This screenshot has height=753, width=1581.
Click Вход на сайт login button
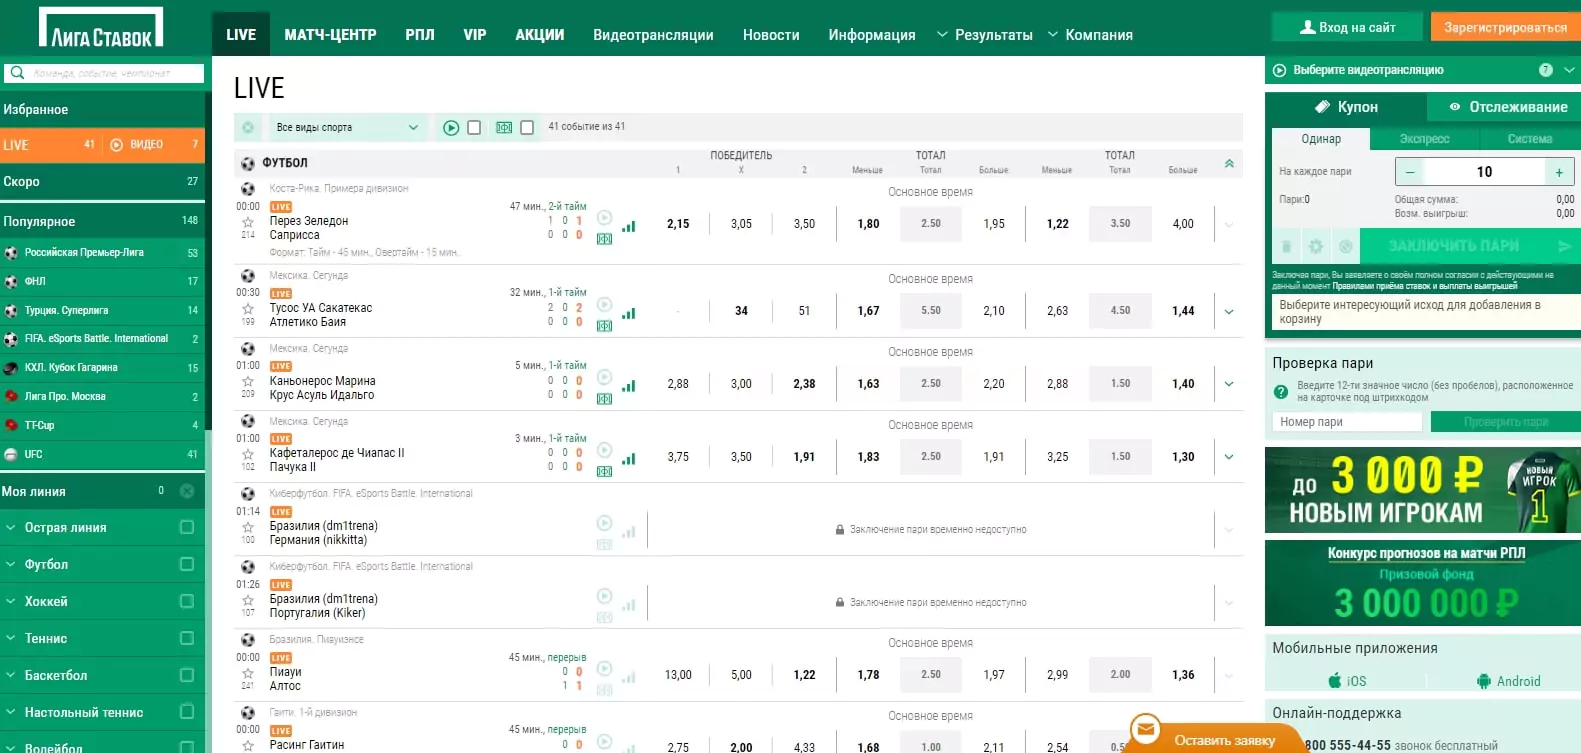pyautogui.click(x=1347, y=27)
